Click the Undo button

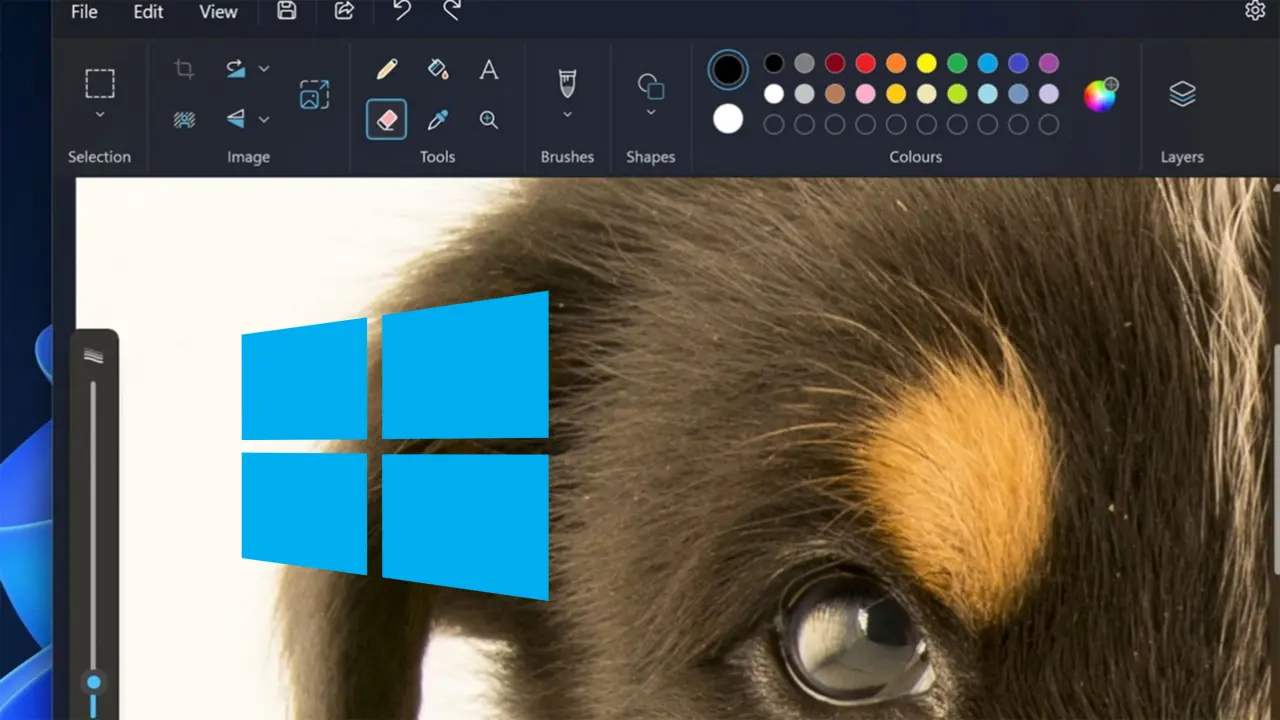(401, 11)
